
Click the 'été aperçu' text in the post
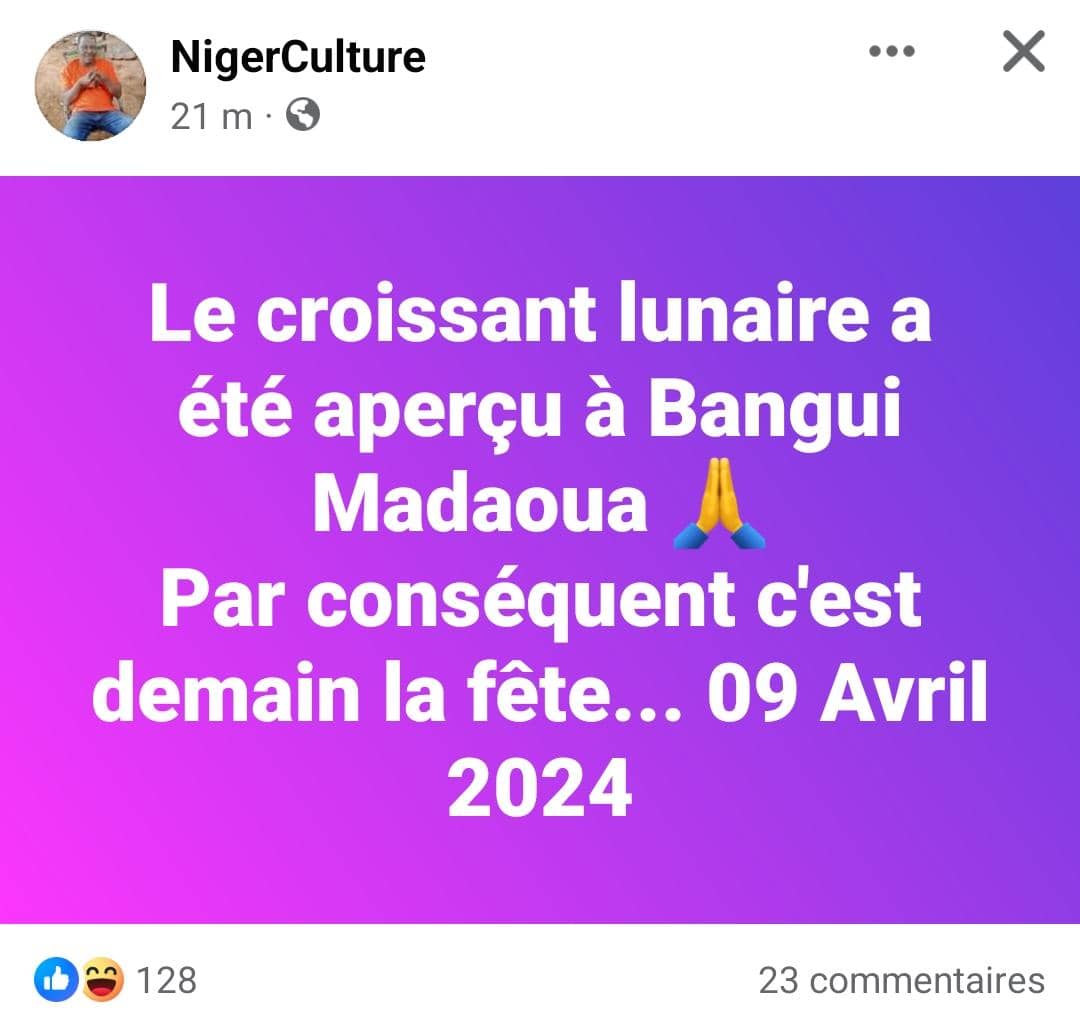coord(369,412)
